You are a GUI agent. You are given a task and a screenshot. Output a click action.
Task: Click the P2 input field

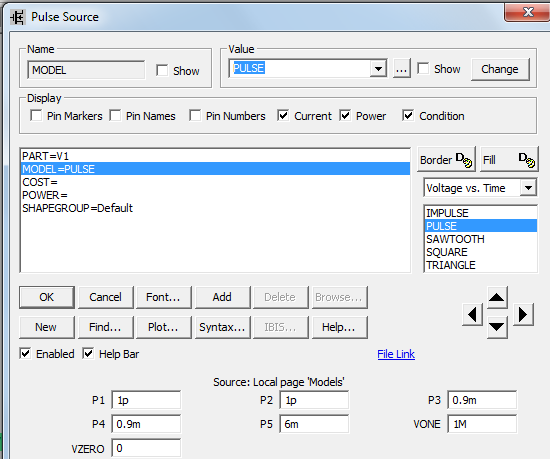(x=314, y=400)
